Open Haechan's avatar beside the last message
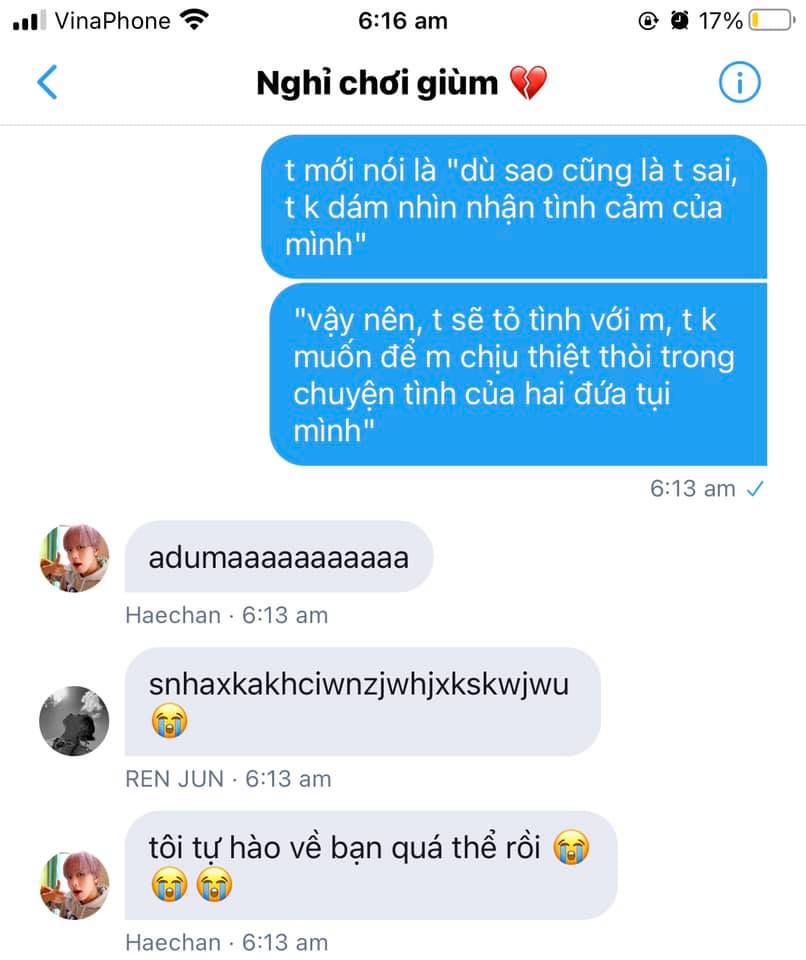 (x=74, y=885)
